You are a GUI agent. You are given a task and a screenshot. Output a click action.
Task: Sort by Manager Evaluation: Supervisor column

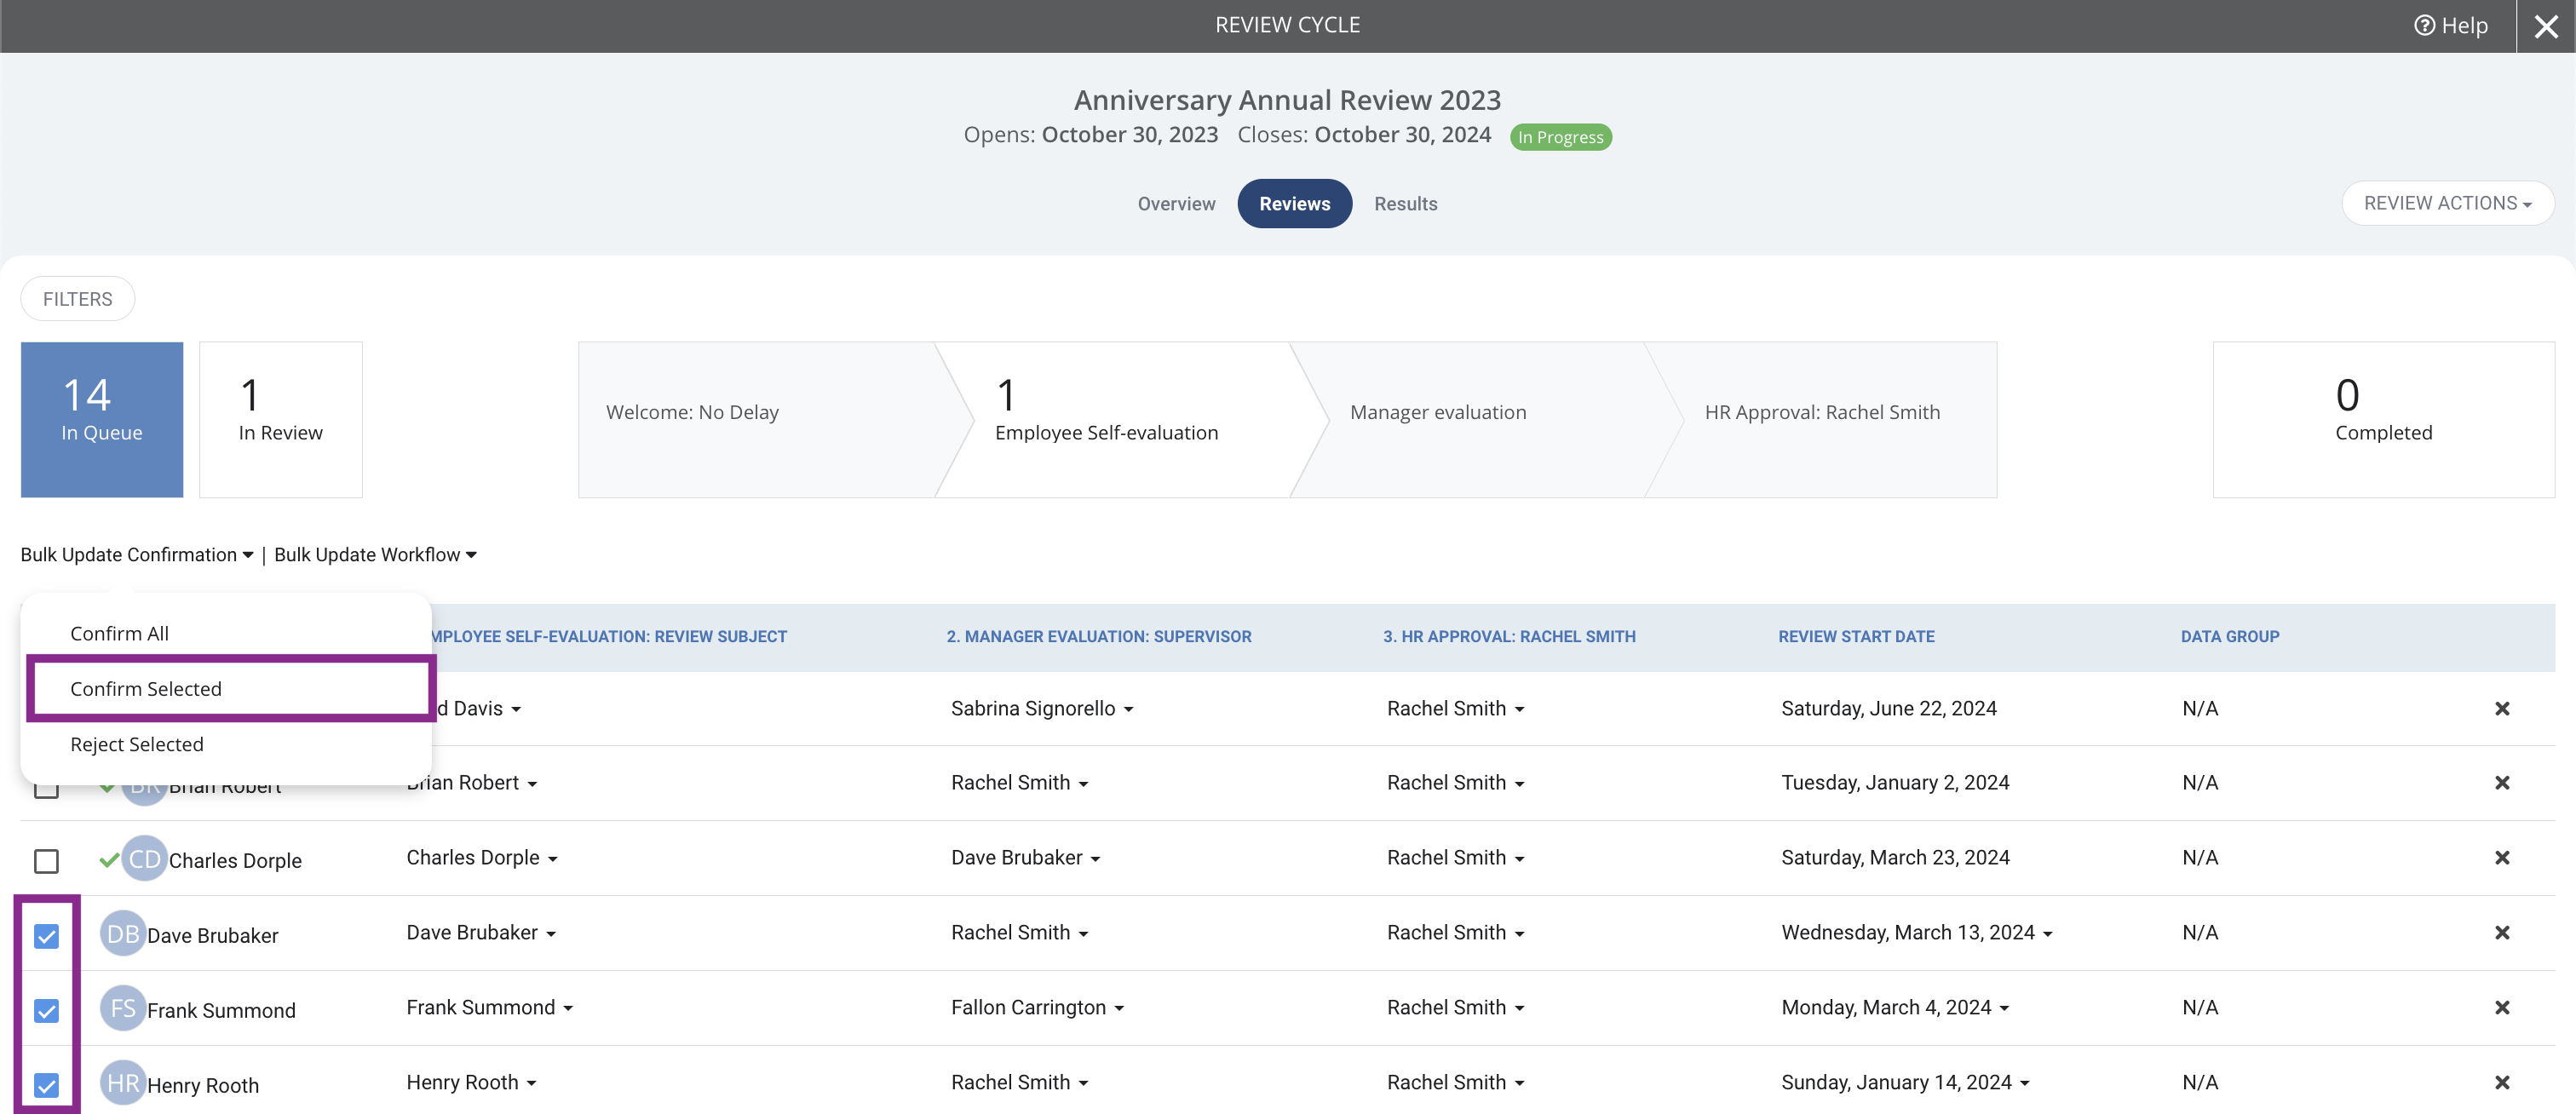coord(1098,637)
